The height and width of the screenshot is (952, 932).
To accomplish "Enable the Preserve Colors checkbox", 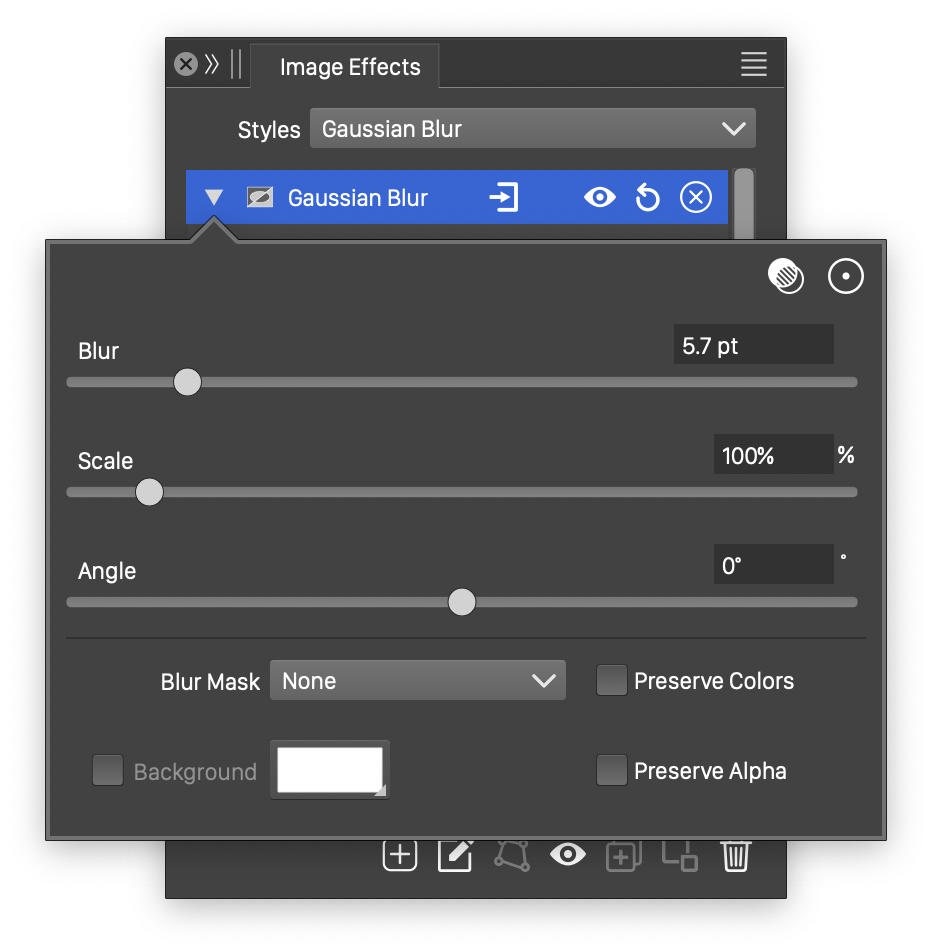I will [611, 681].
